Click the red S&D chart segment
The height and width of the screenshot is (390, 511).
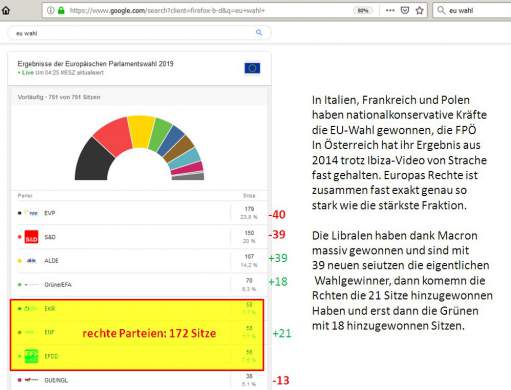[113, 136]
